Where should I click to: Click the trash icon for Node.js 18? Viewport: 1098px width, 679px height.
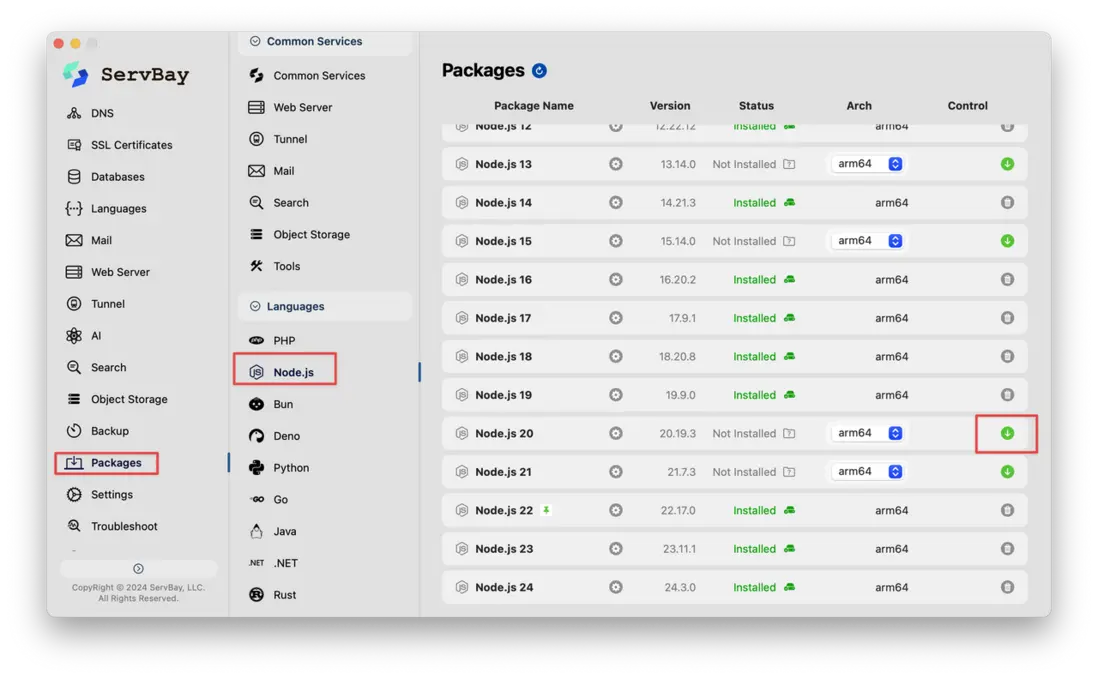[1007, 357]
